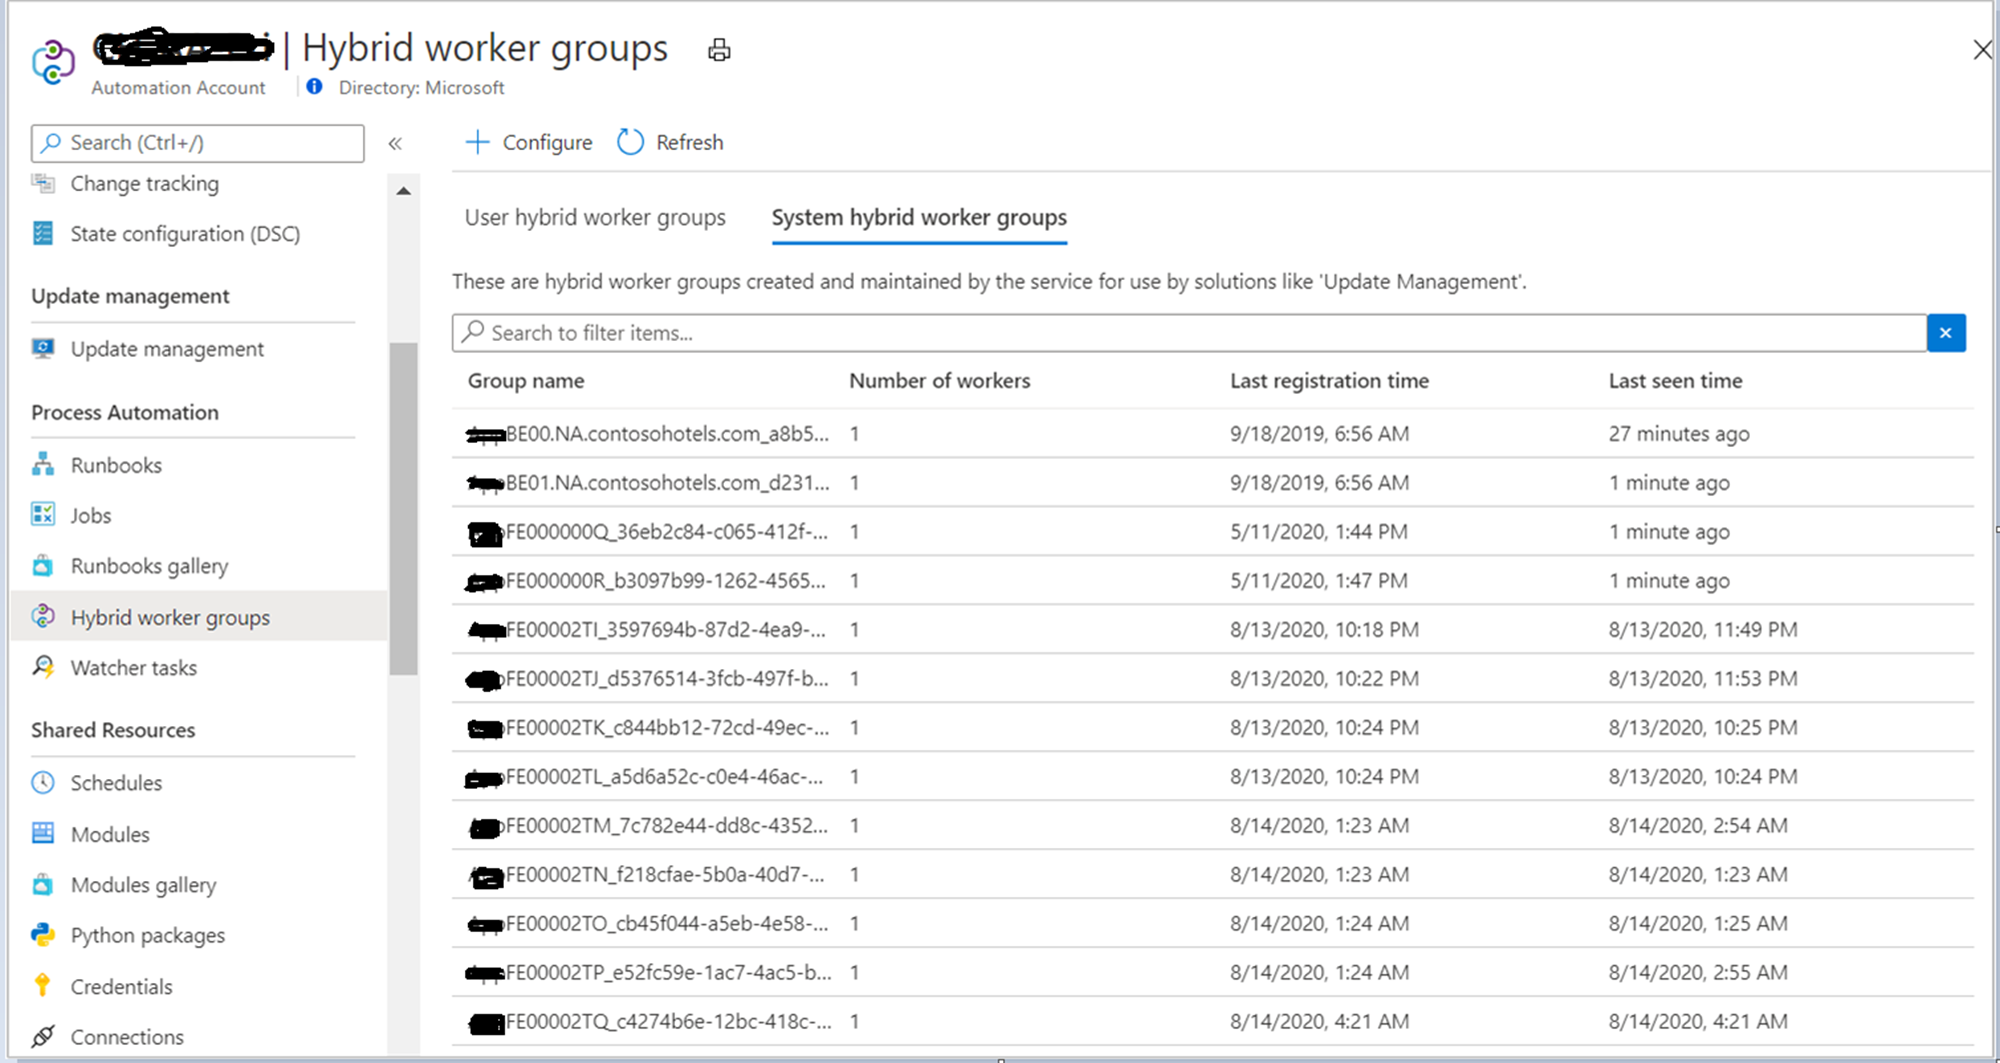Viewport: 2000px width, 1063px height.
Task: Click the Schedules clock icon
Action: click(43, 782)
